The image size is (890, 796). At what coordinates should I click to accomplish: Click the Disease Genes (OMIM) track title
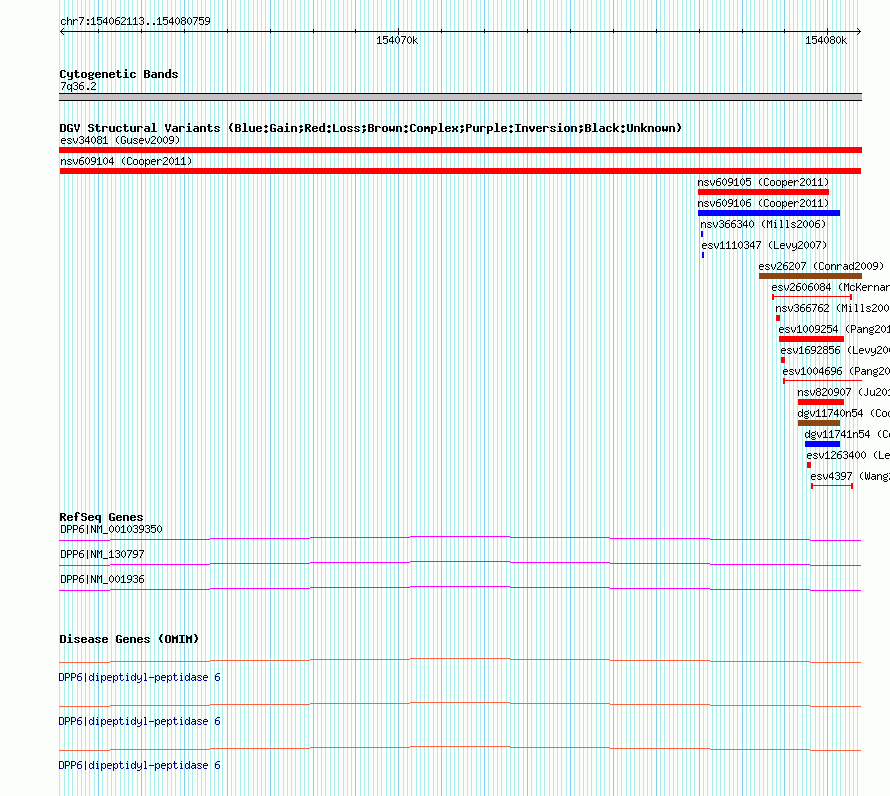coord(129,639)
